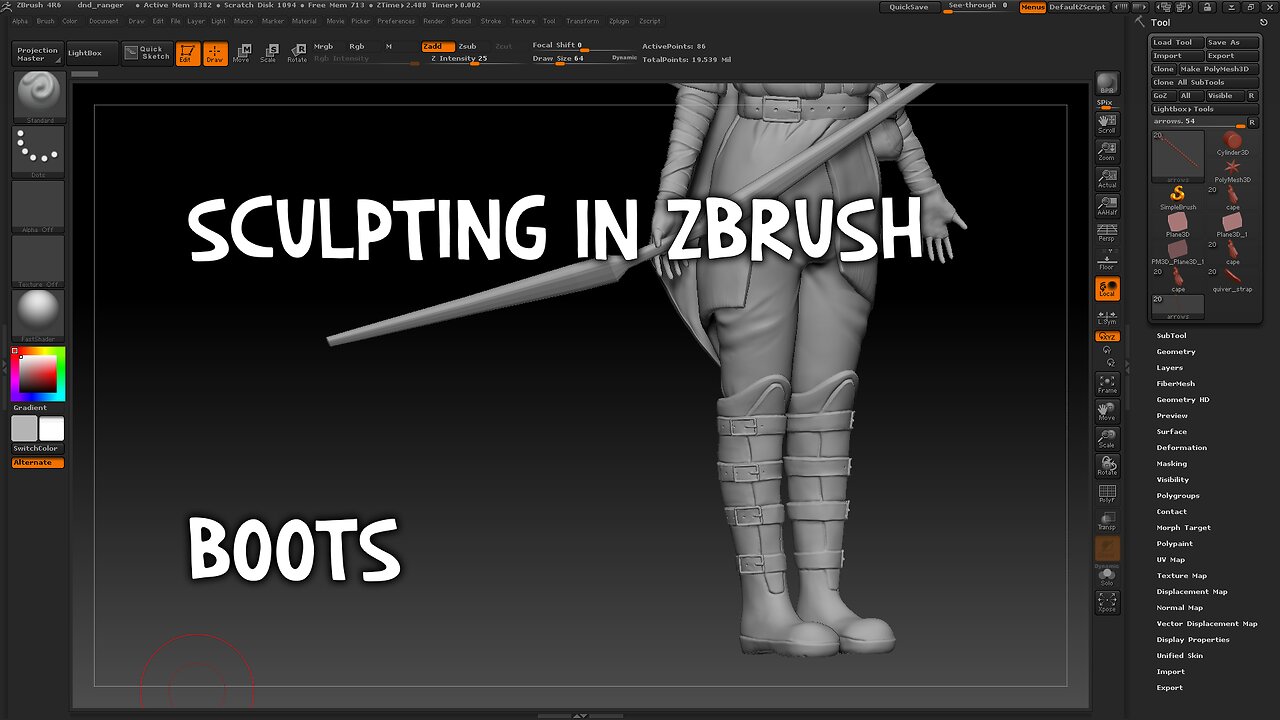
Task: Expand the Displacement Map subpalette
Action: coord(1192,592)
